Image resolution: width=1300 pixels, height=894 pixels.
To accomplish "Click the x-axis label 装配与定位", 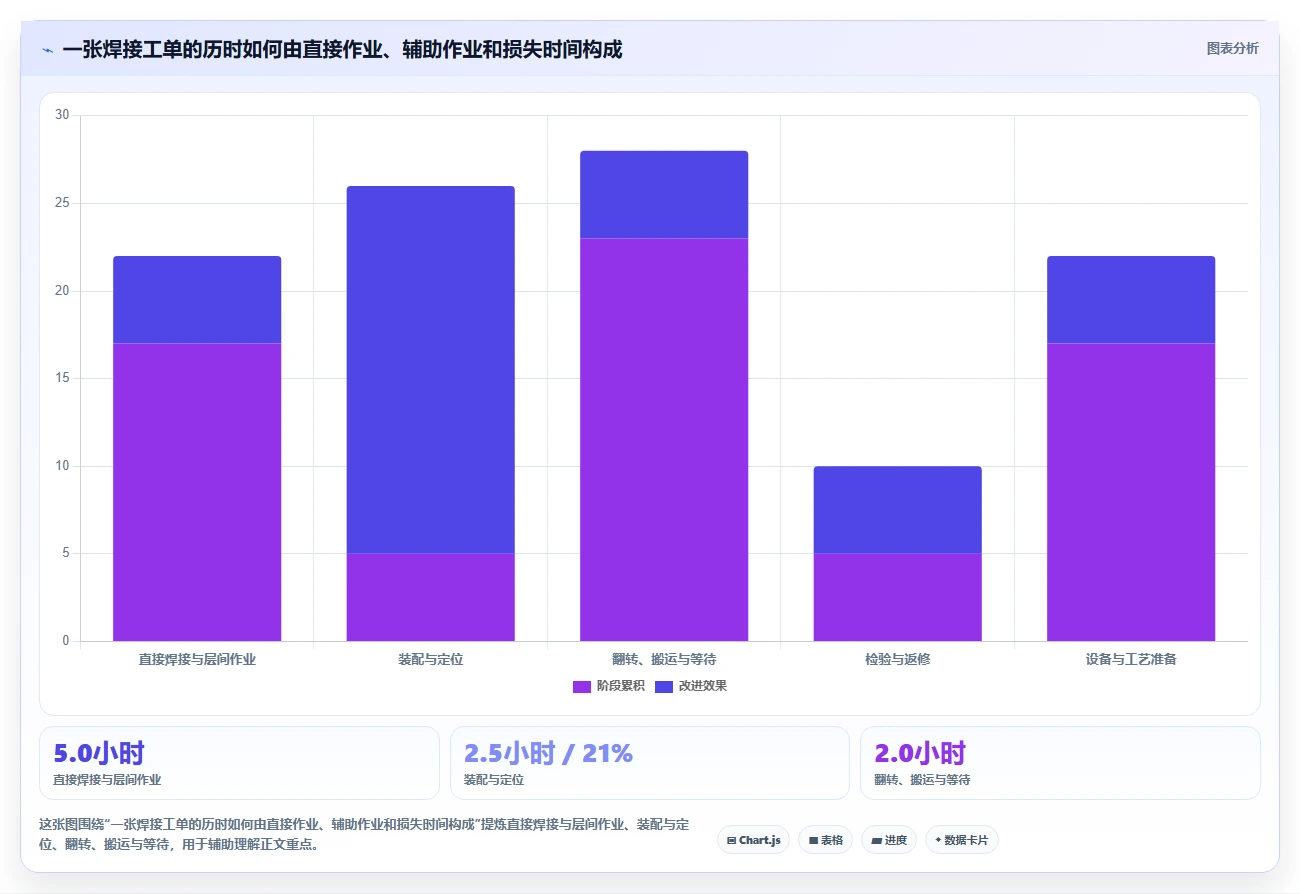I will click(431, 660).
